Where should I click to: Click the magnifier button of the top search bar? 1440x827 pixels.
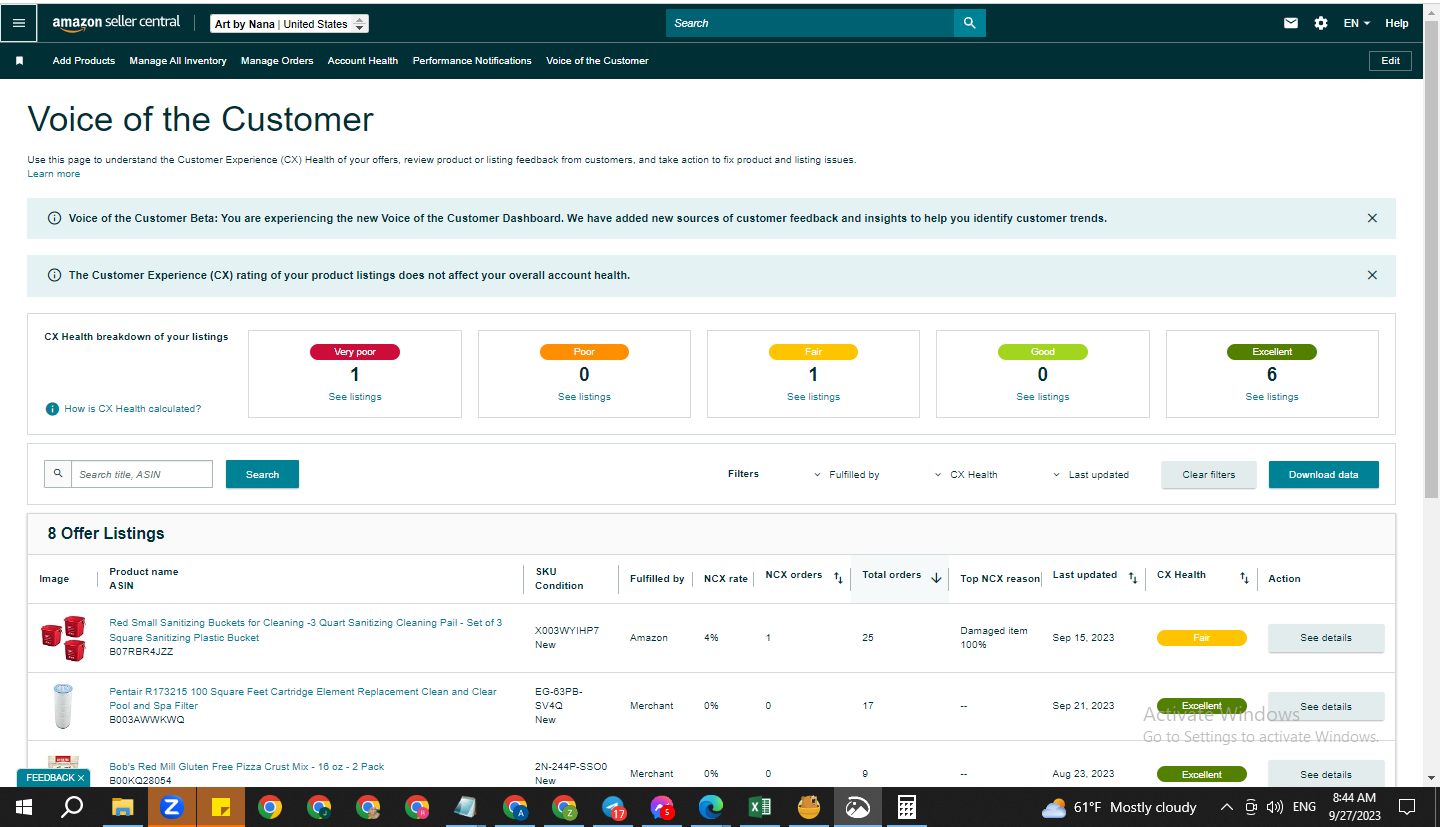click(x=970, y=23)
